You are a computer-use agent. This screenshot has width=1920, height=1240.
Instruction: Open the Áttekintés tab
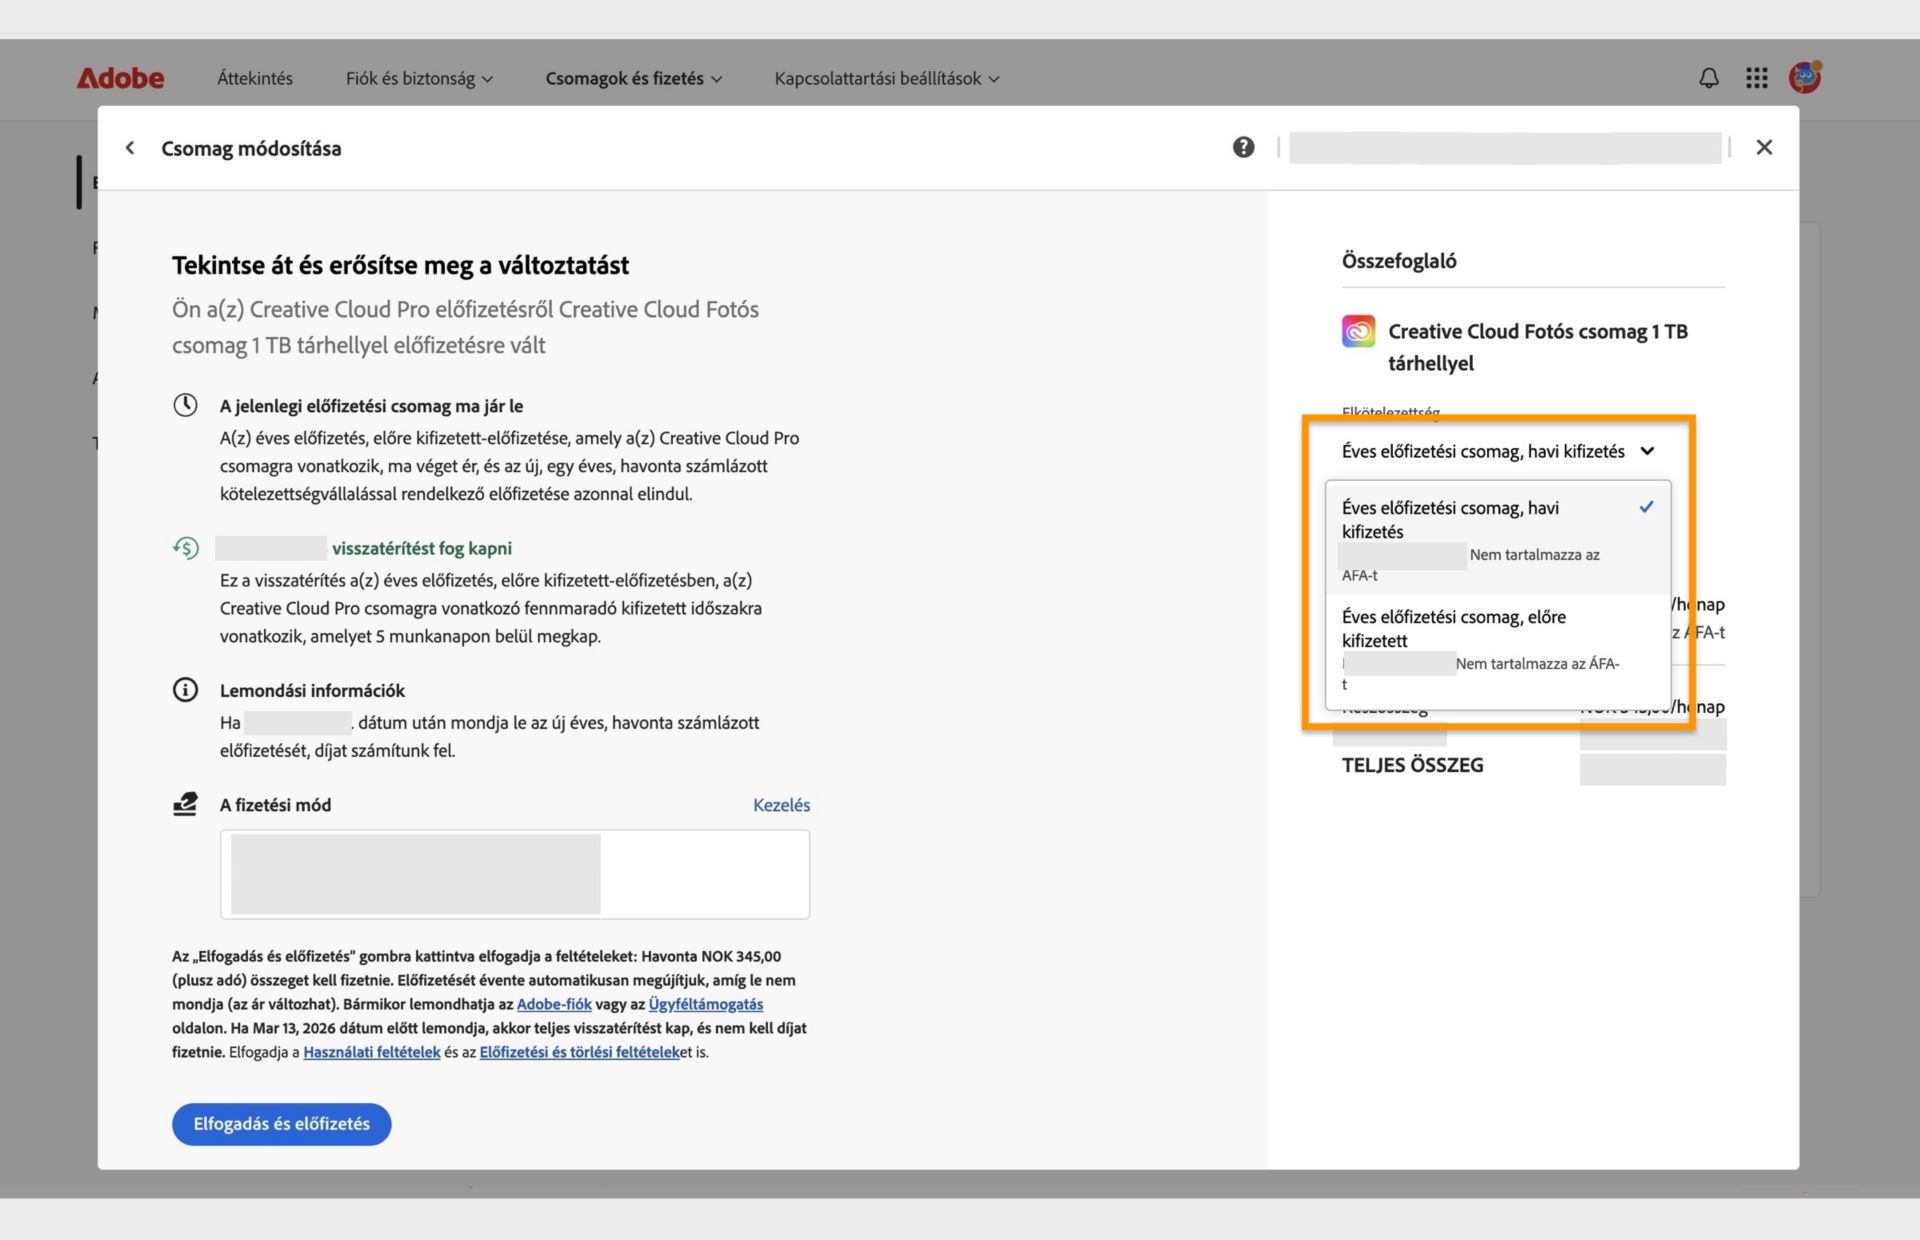[x=254, y=78]
